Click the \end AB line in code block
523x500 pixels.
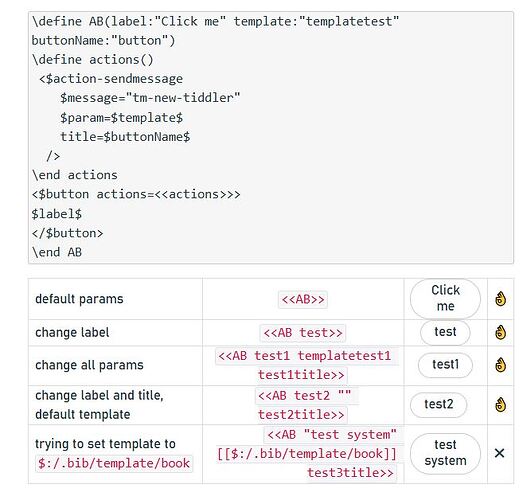(x=57, y=252)
